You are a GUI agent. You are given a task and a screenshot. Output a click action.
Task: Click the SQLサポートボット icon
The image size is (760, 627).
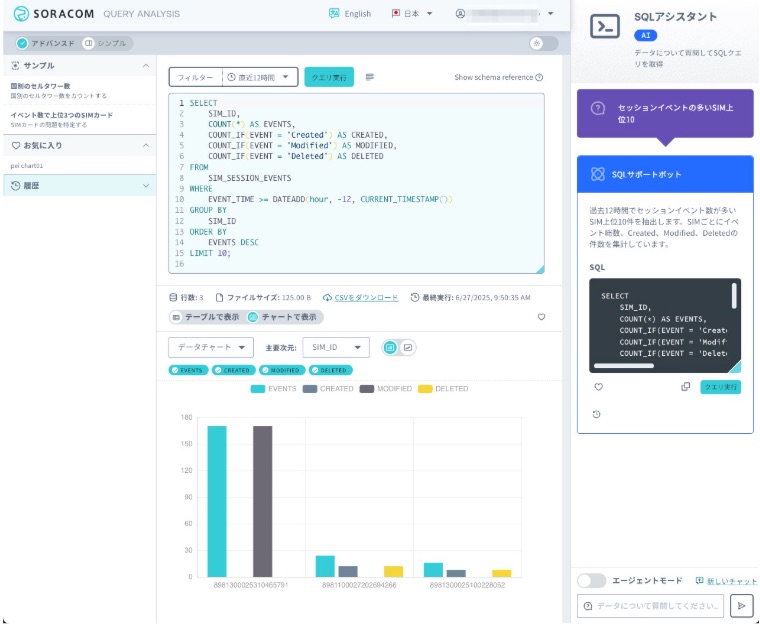coord(598,174)
